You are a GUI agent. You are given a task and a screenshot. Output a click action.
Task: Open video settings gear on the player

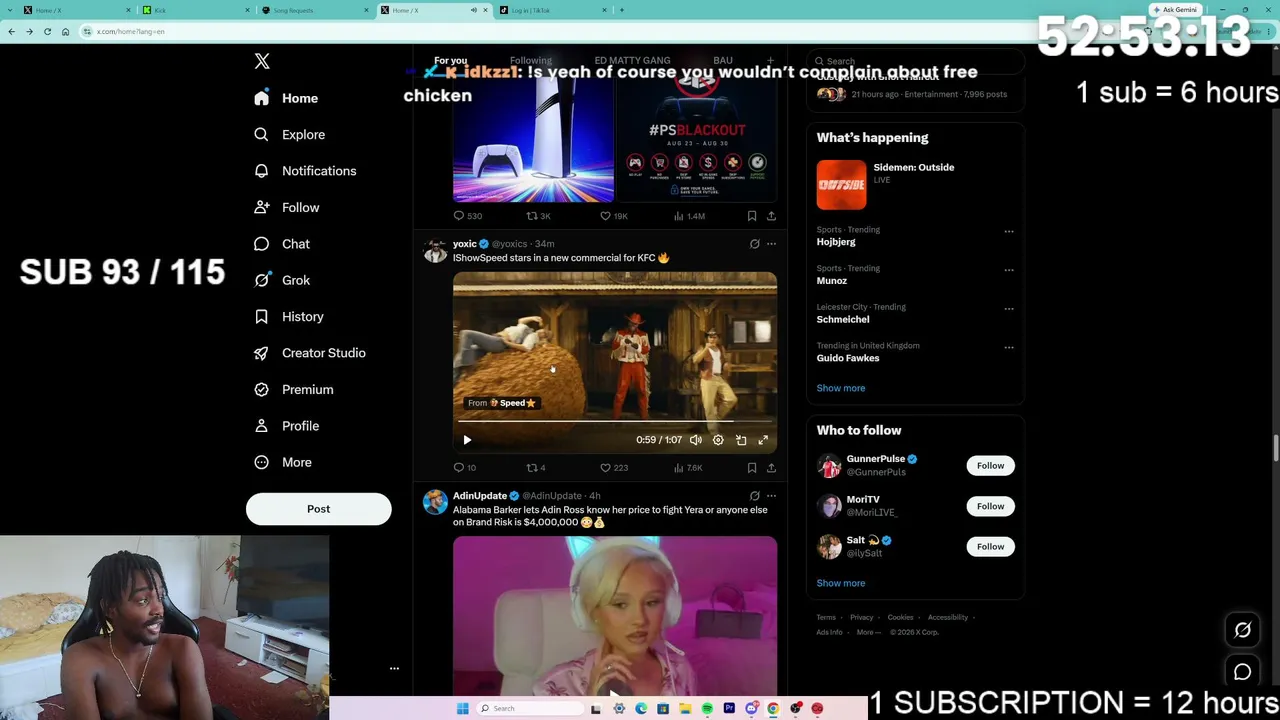pyautogui.click(x=718, y=440)
